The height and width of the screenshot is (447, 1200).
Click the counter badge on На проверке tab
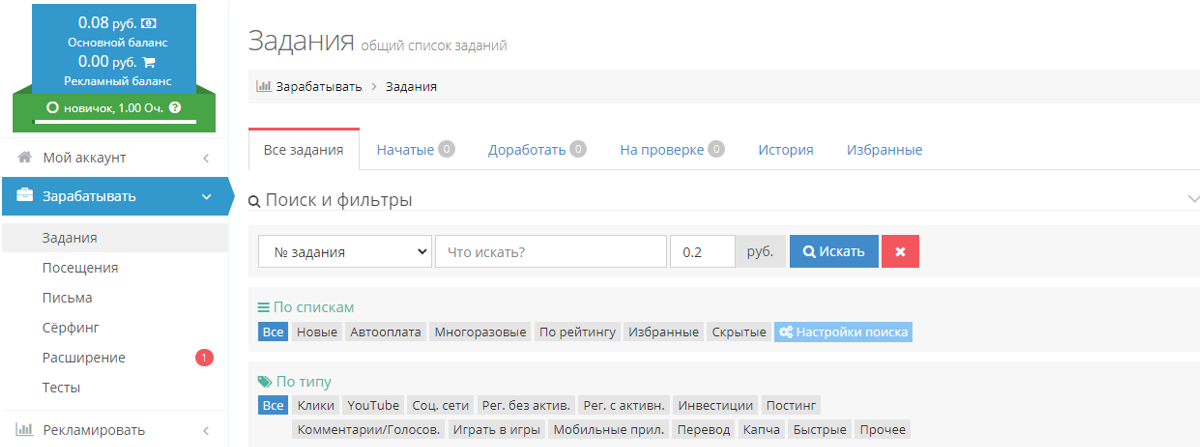tap(716, 149)
